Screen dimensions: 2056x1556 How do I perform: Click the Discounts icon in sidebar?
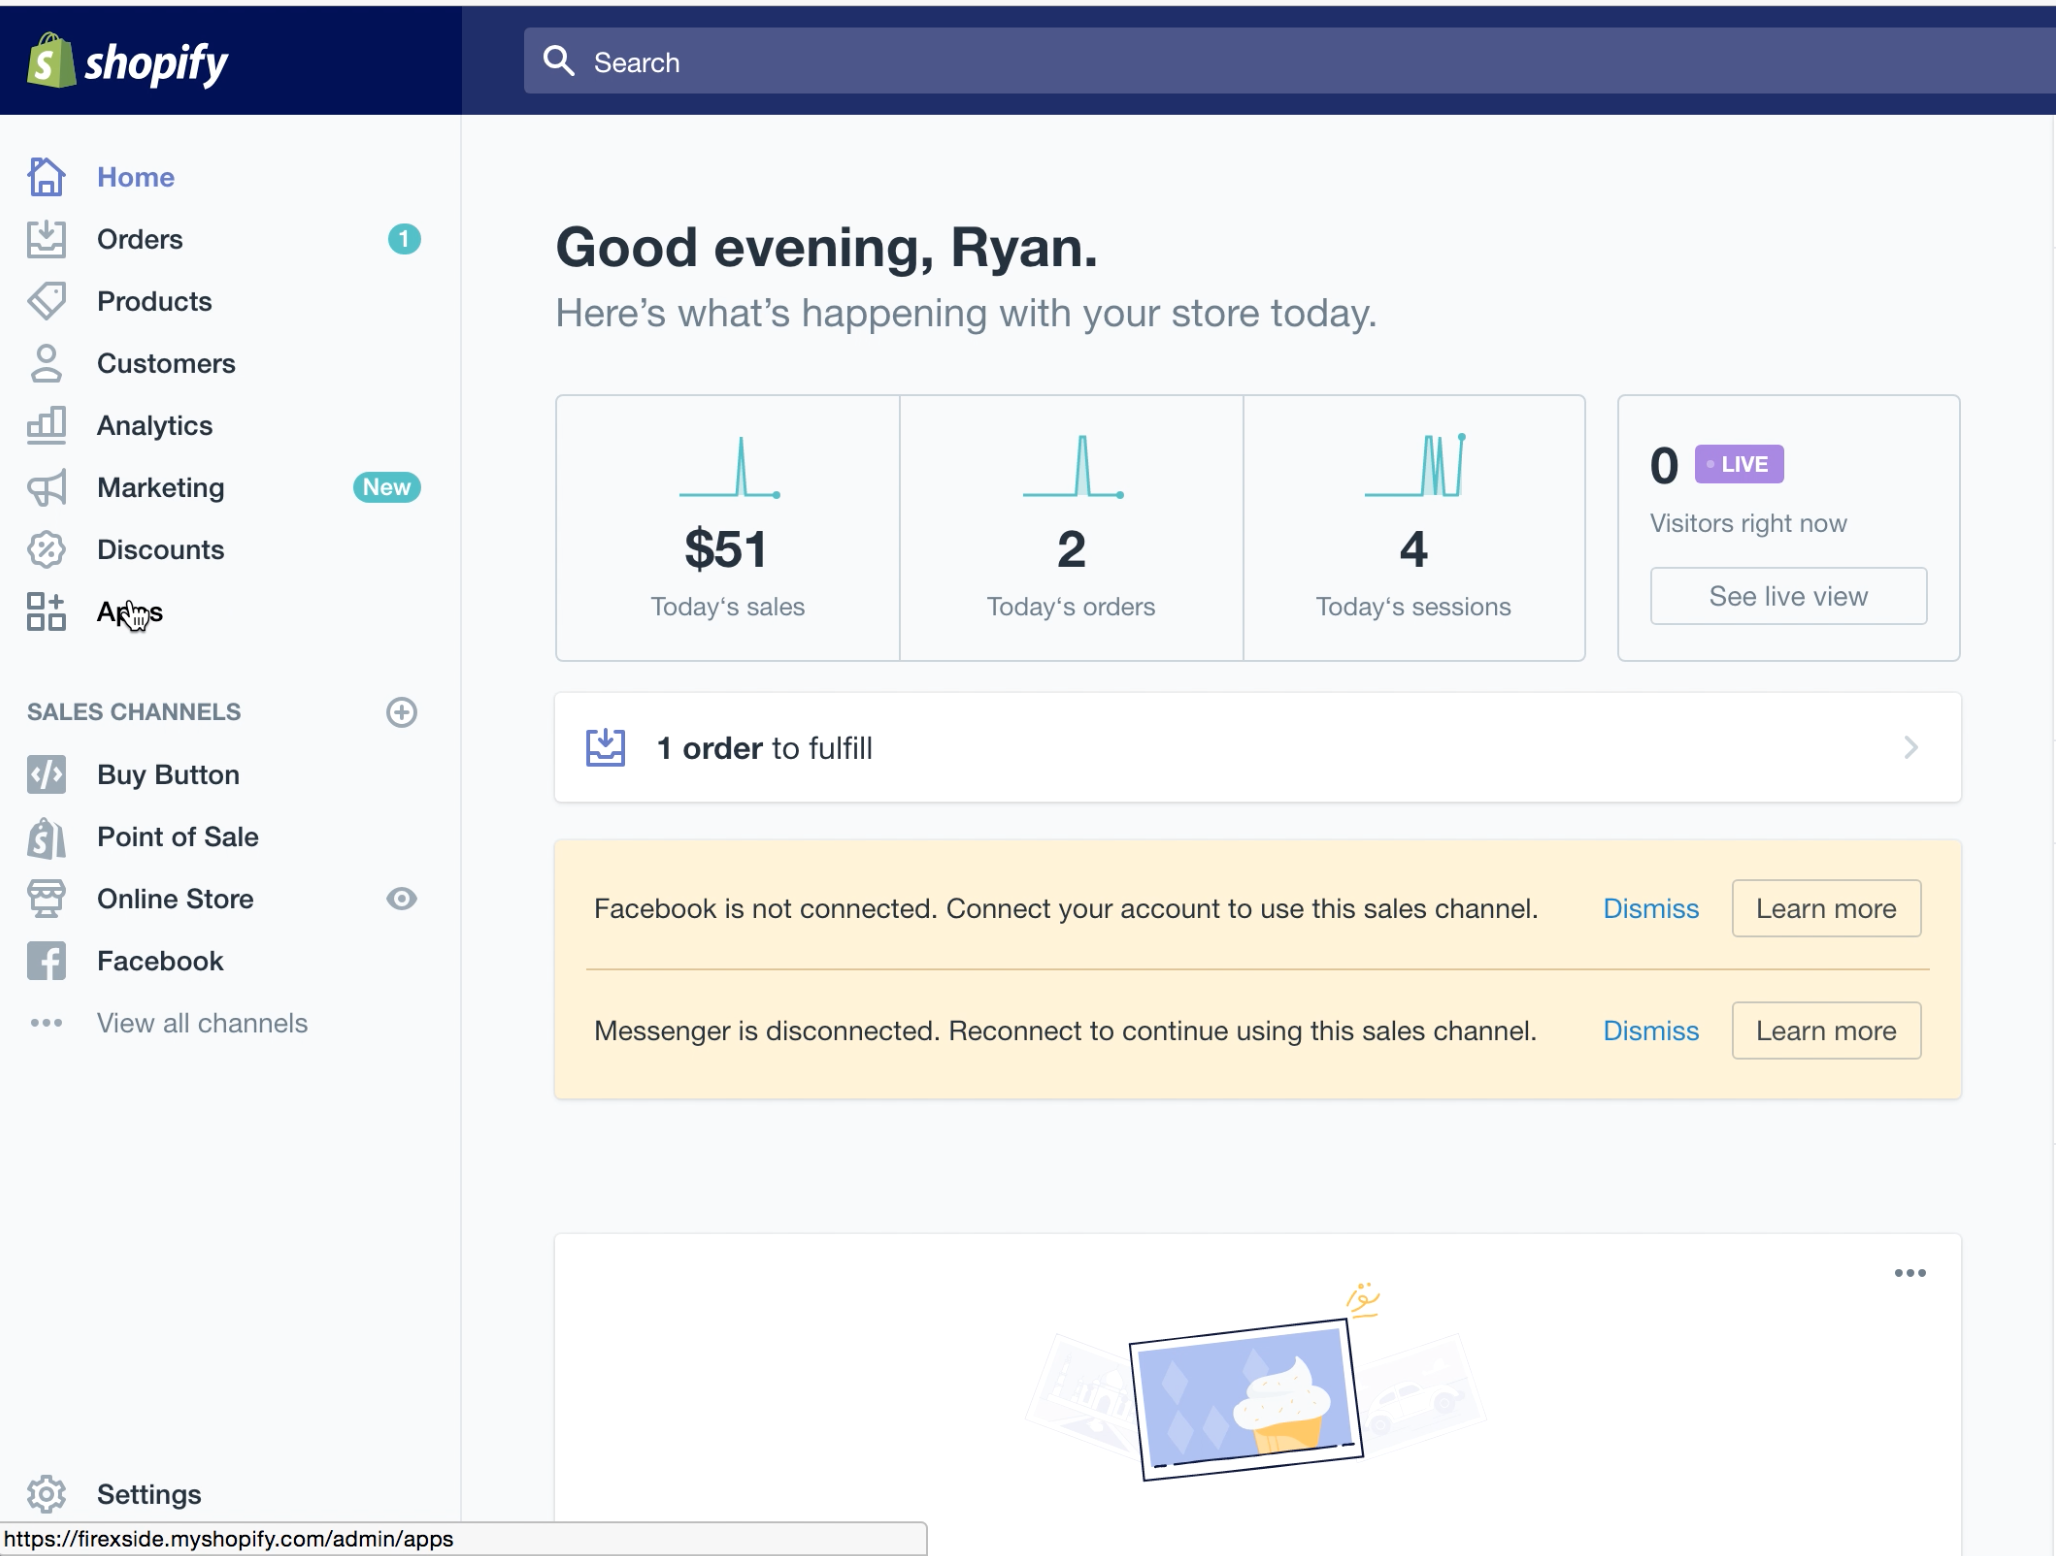(x=46, y=548)
